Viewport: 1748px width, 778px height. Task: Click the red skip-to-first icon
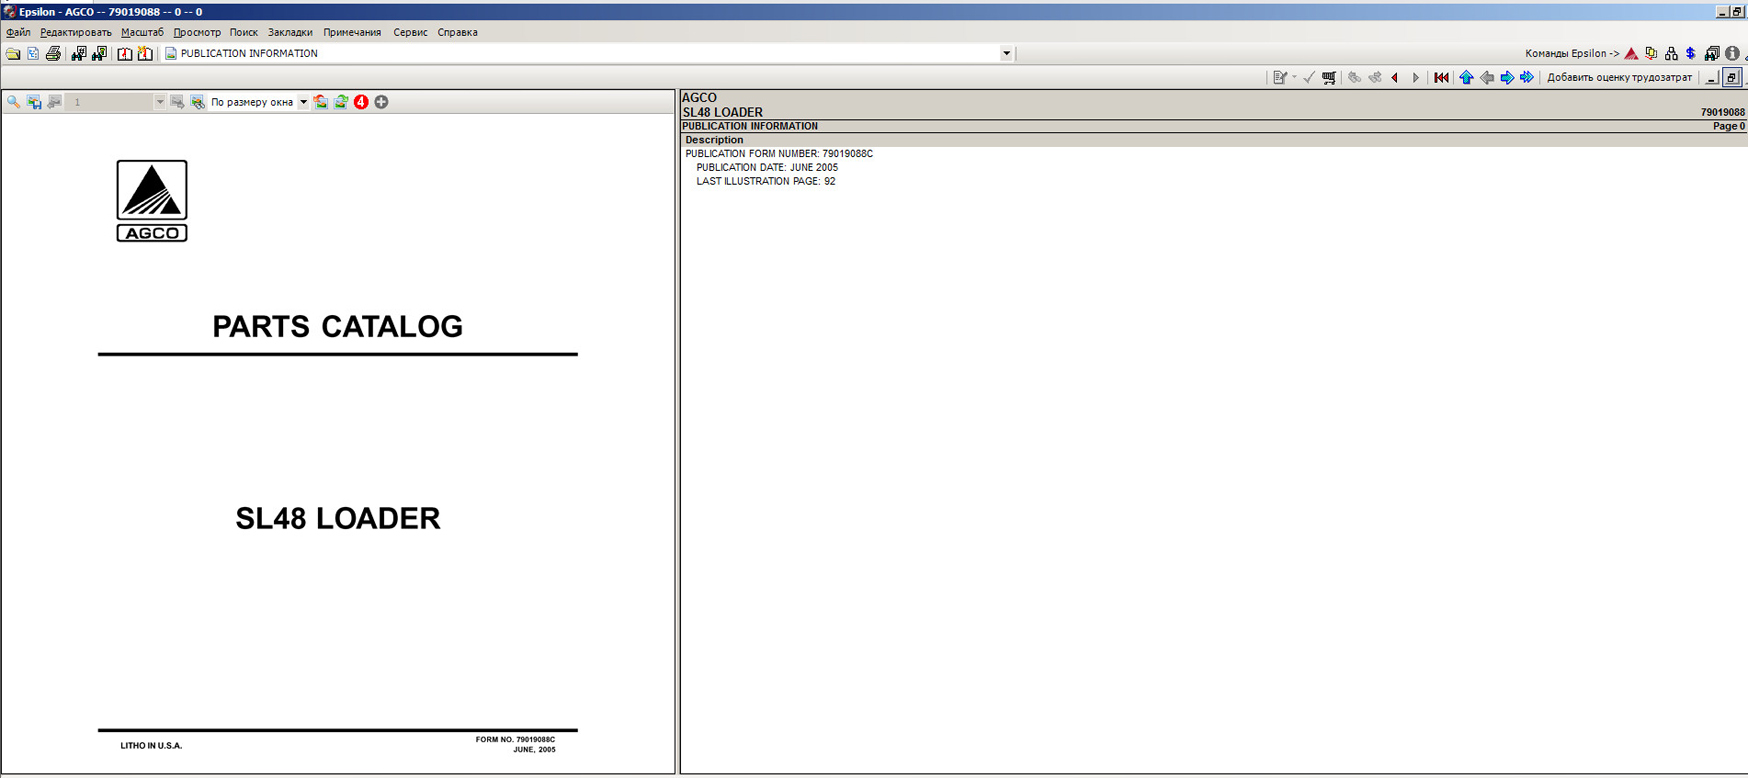(1441, 78)
